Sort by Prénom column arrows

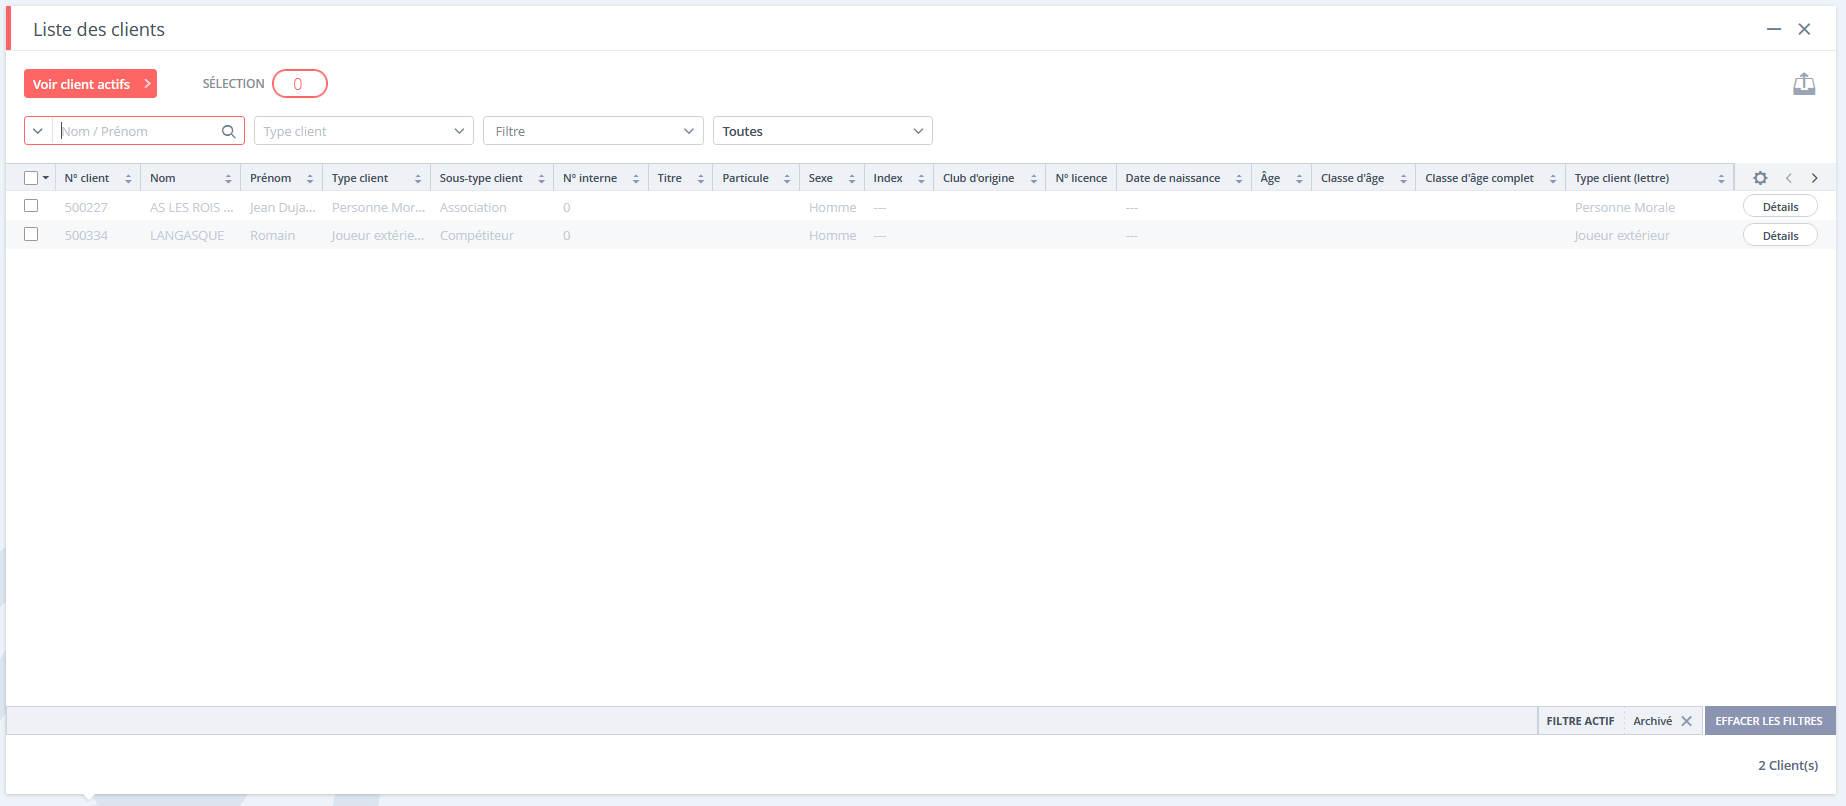click(x=310, y=179)
